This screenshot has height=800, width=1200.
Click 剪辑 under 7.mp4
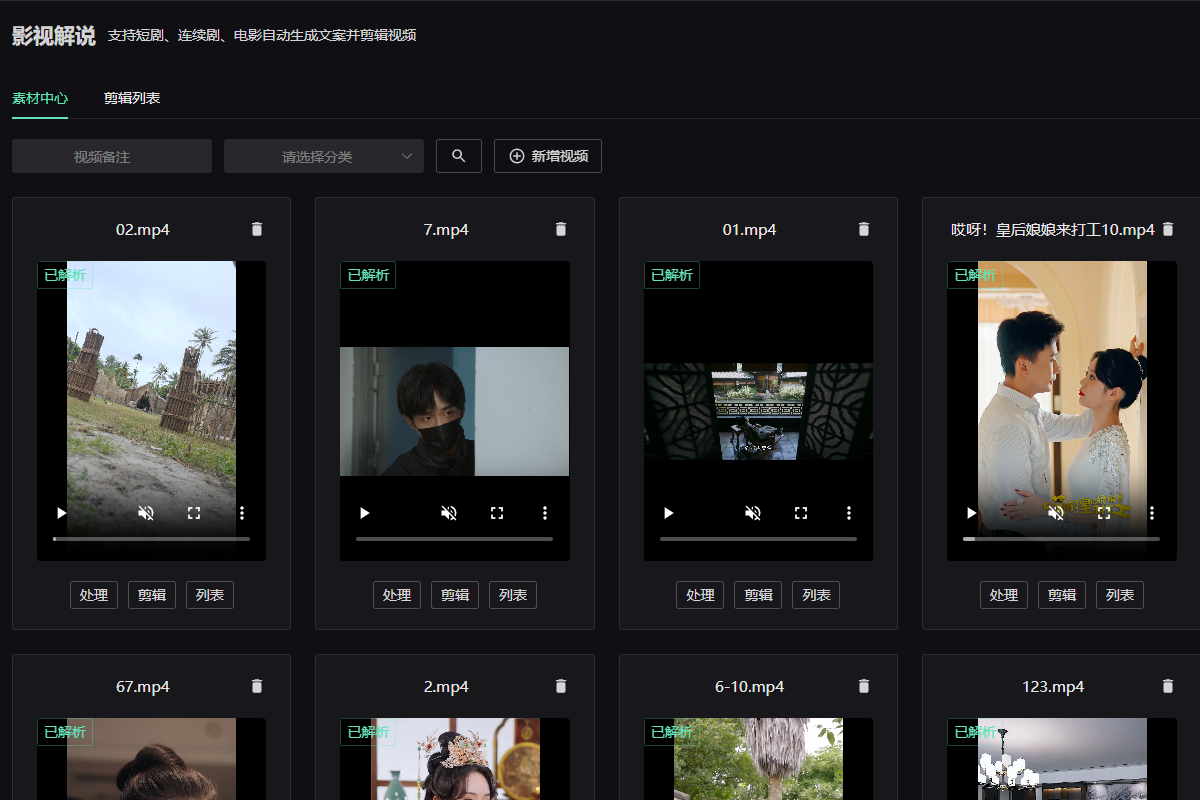[x=455, y=595]
